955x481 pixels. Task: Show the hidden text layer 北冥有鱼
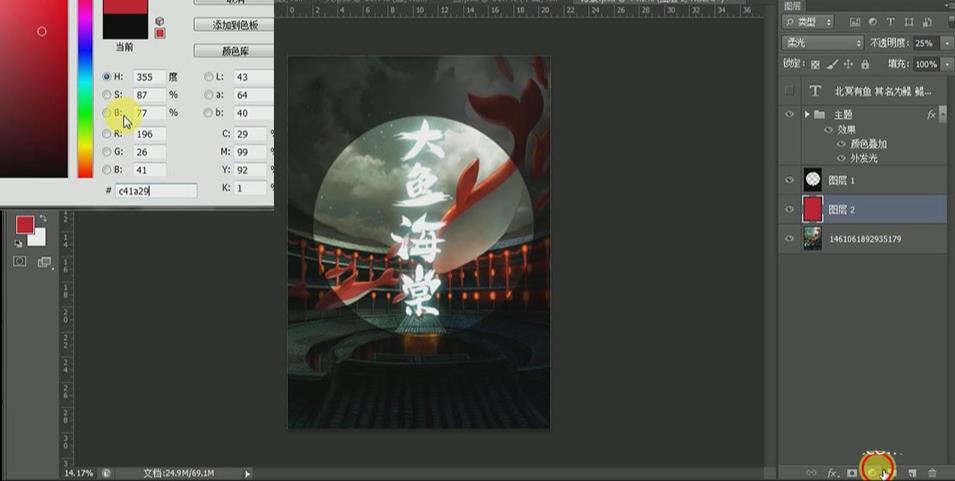coord(790,91)
